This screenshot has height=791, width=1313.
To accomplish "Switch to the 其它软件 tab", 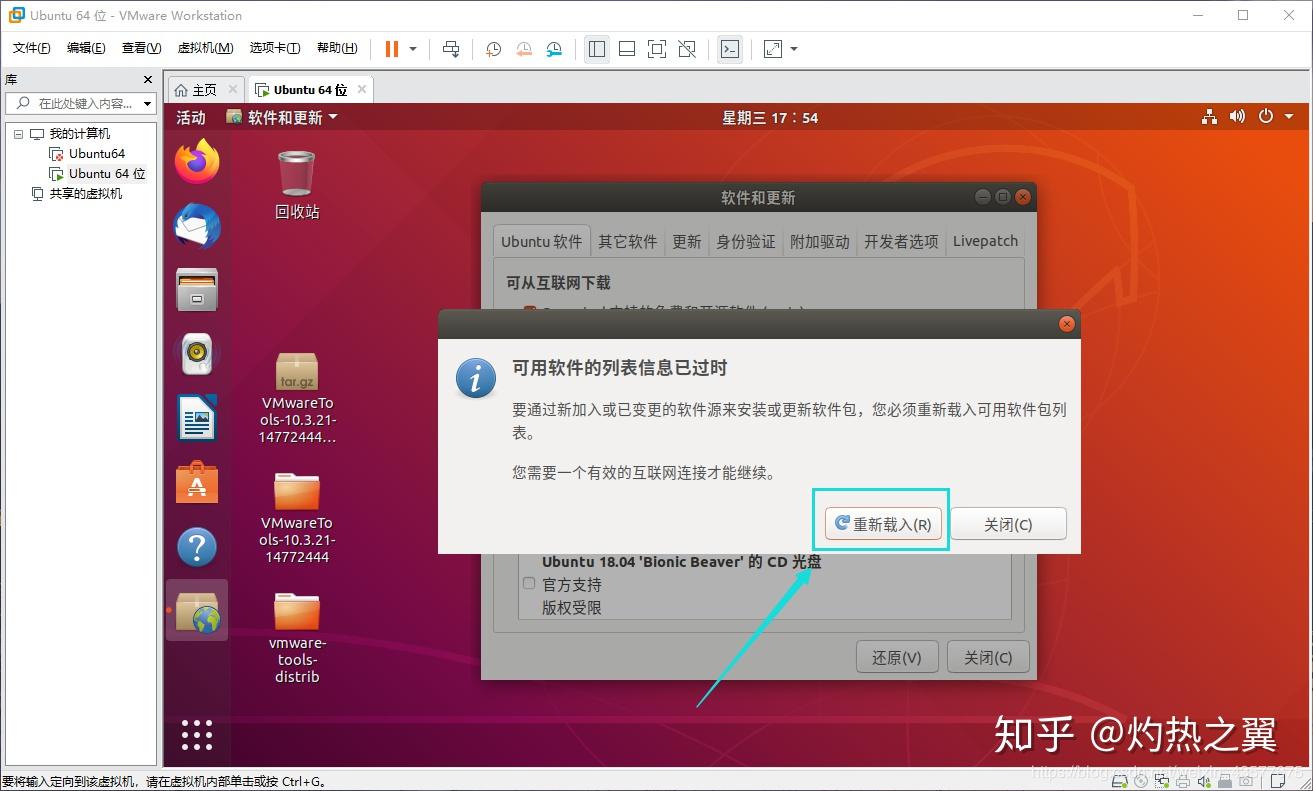I will click(627, 241).
